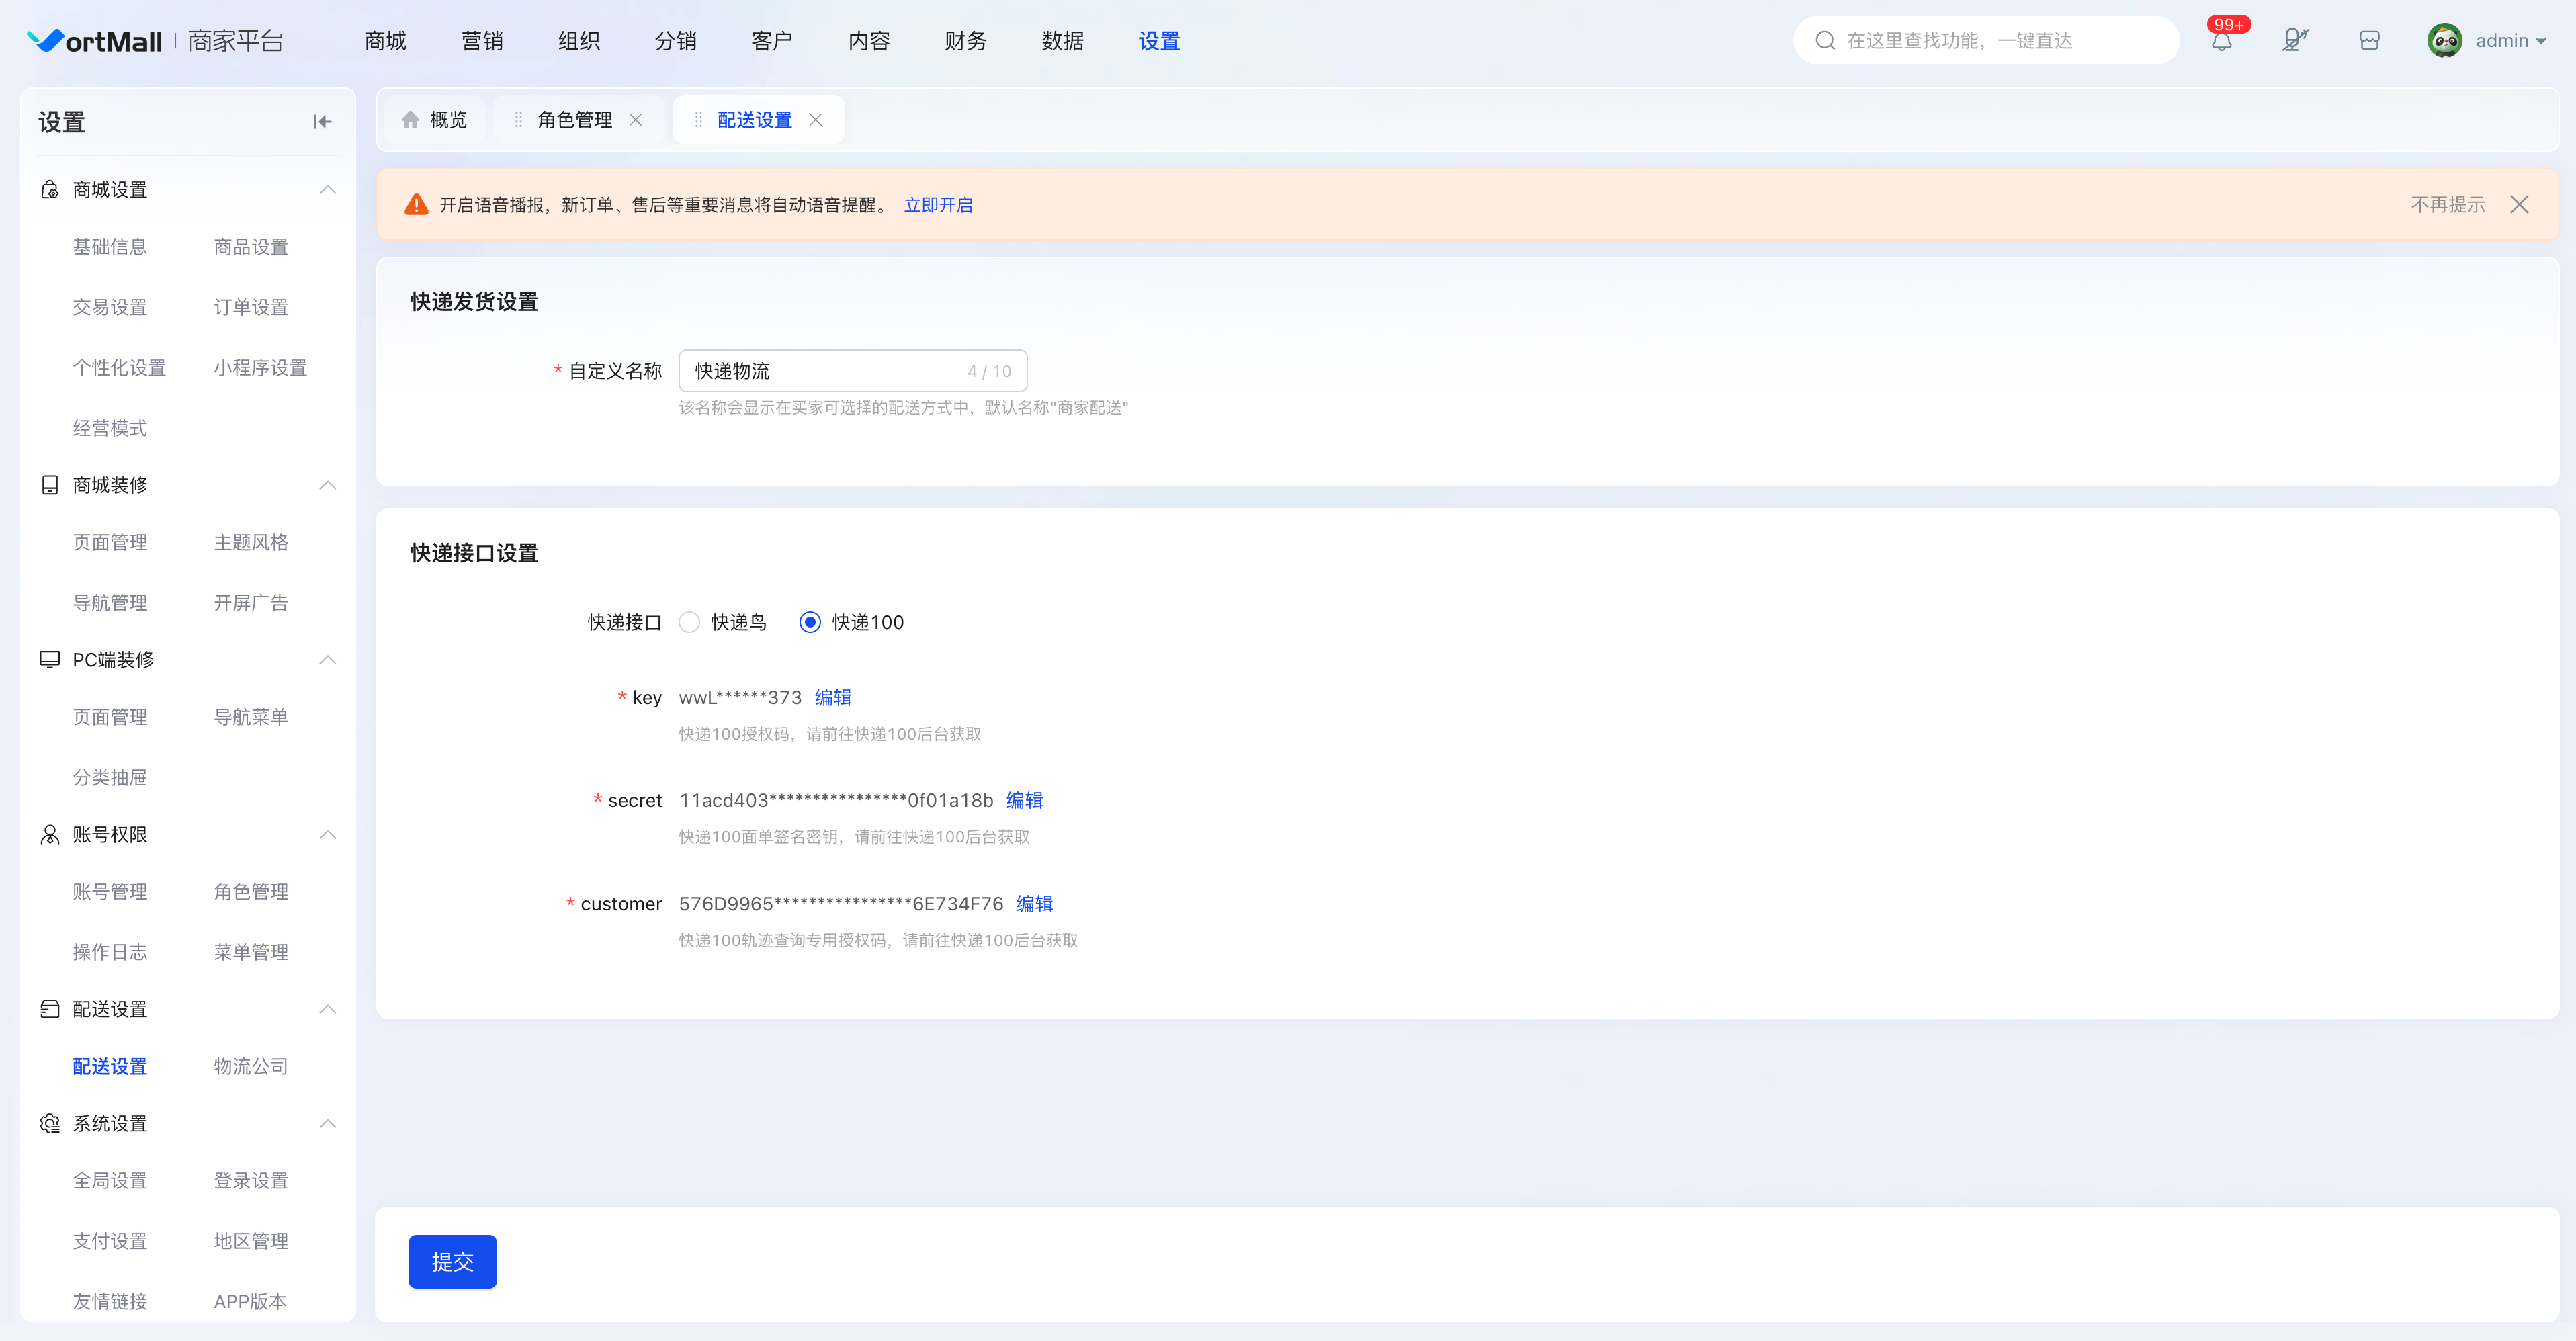Open 支付设置 in the sidebar
The width and height of the screenshot is (2576, 1341).
click(x=110, y=1240)
